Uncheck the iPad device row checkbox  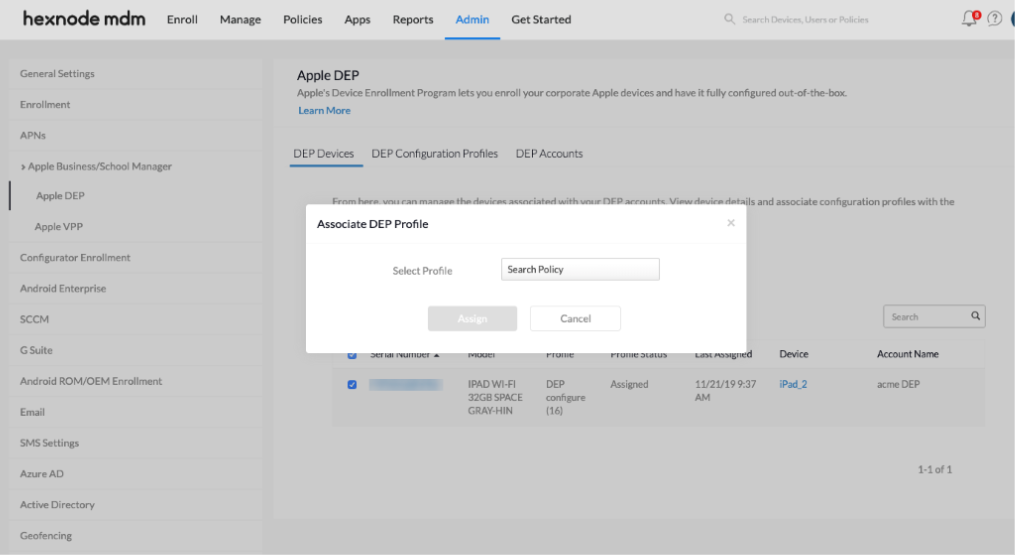352,384
